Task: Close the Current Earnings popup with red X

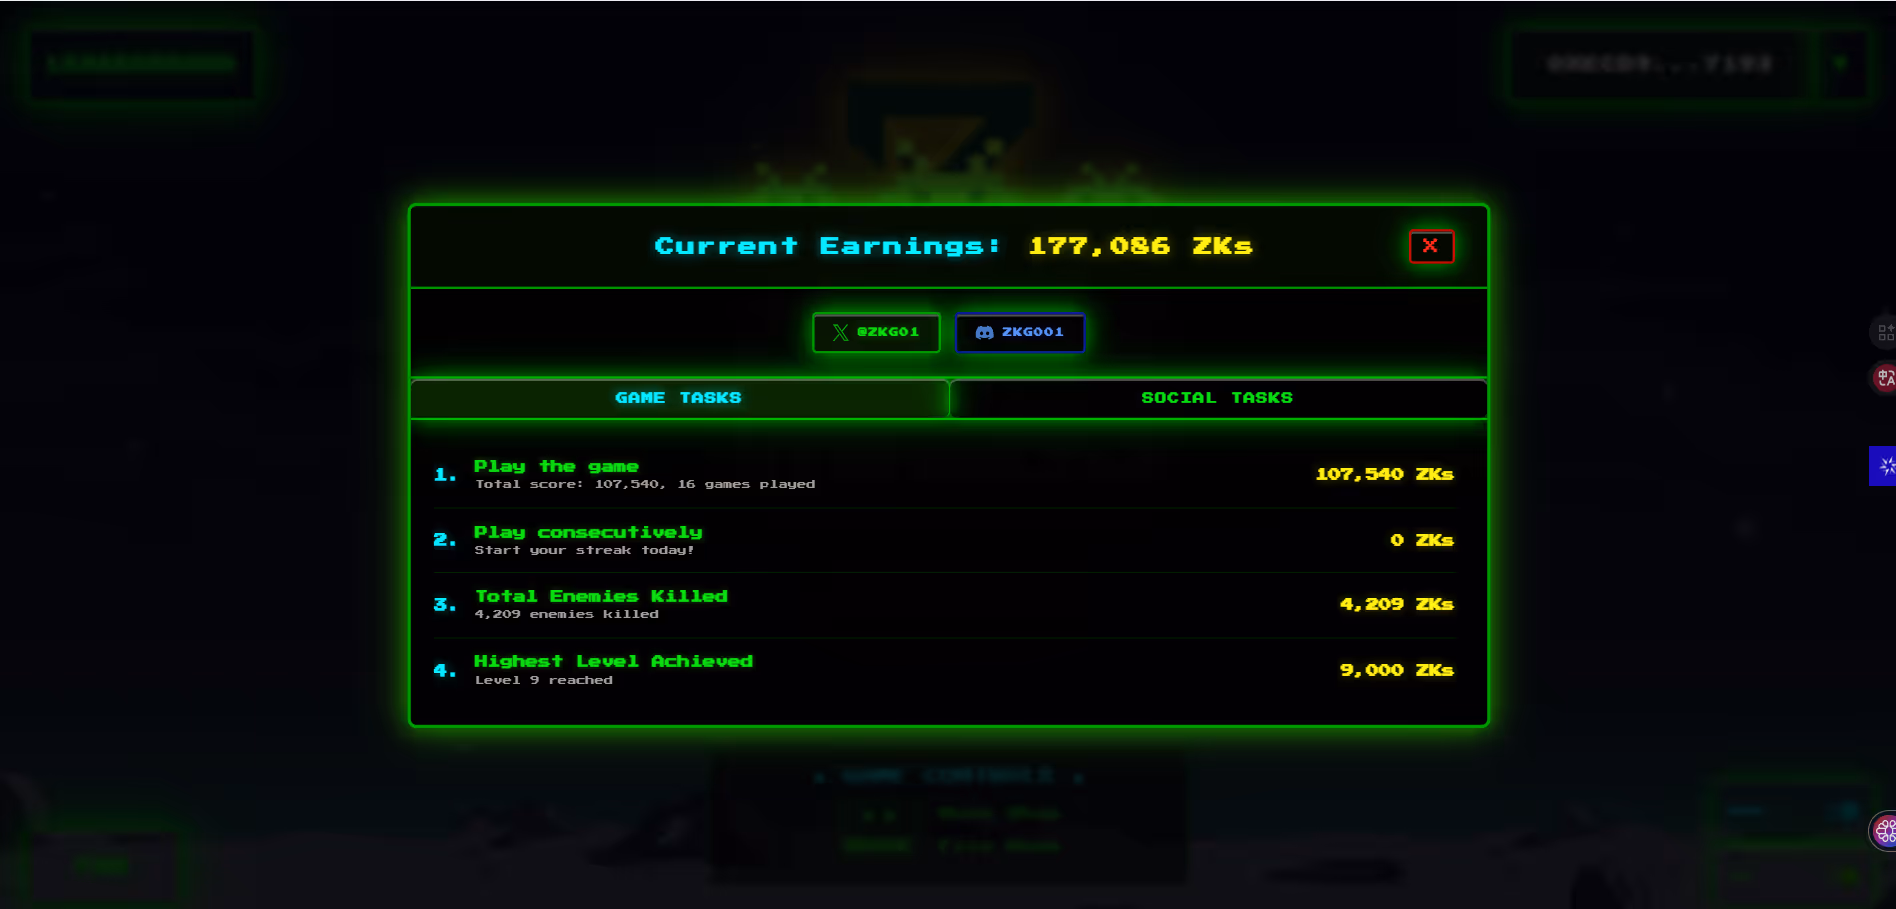Action: 1430,246
